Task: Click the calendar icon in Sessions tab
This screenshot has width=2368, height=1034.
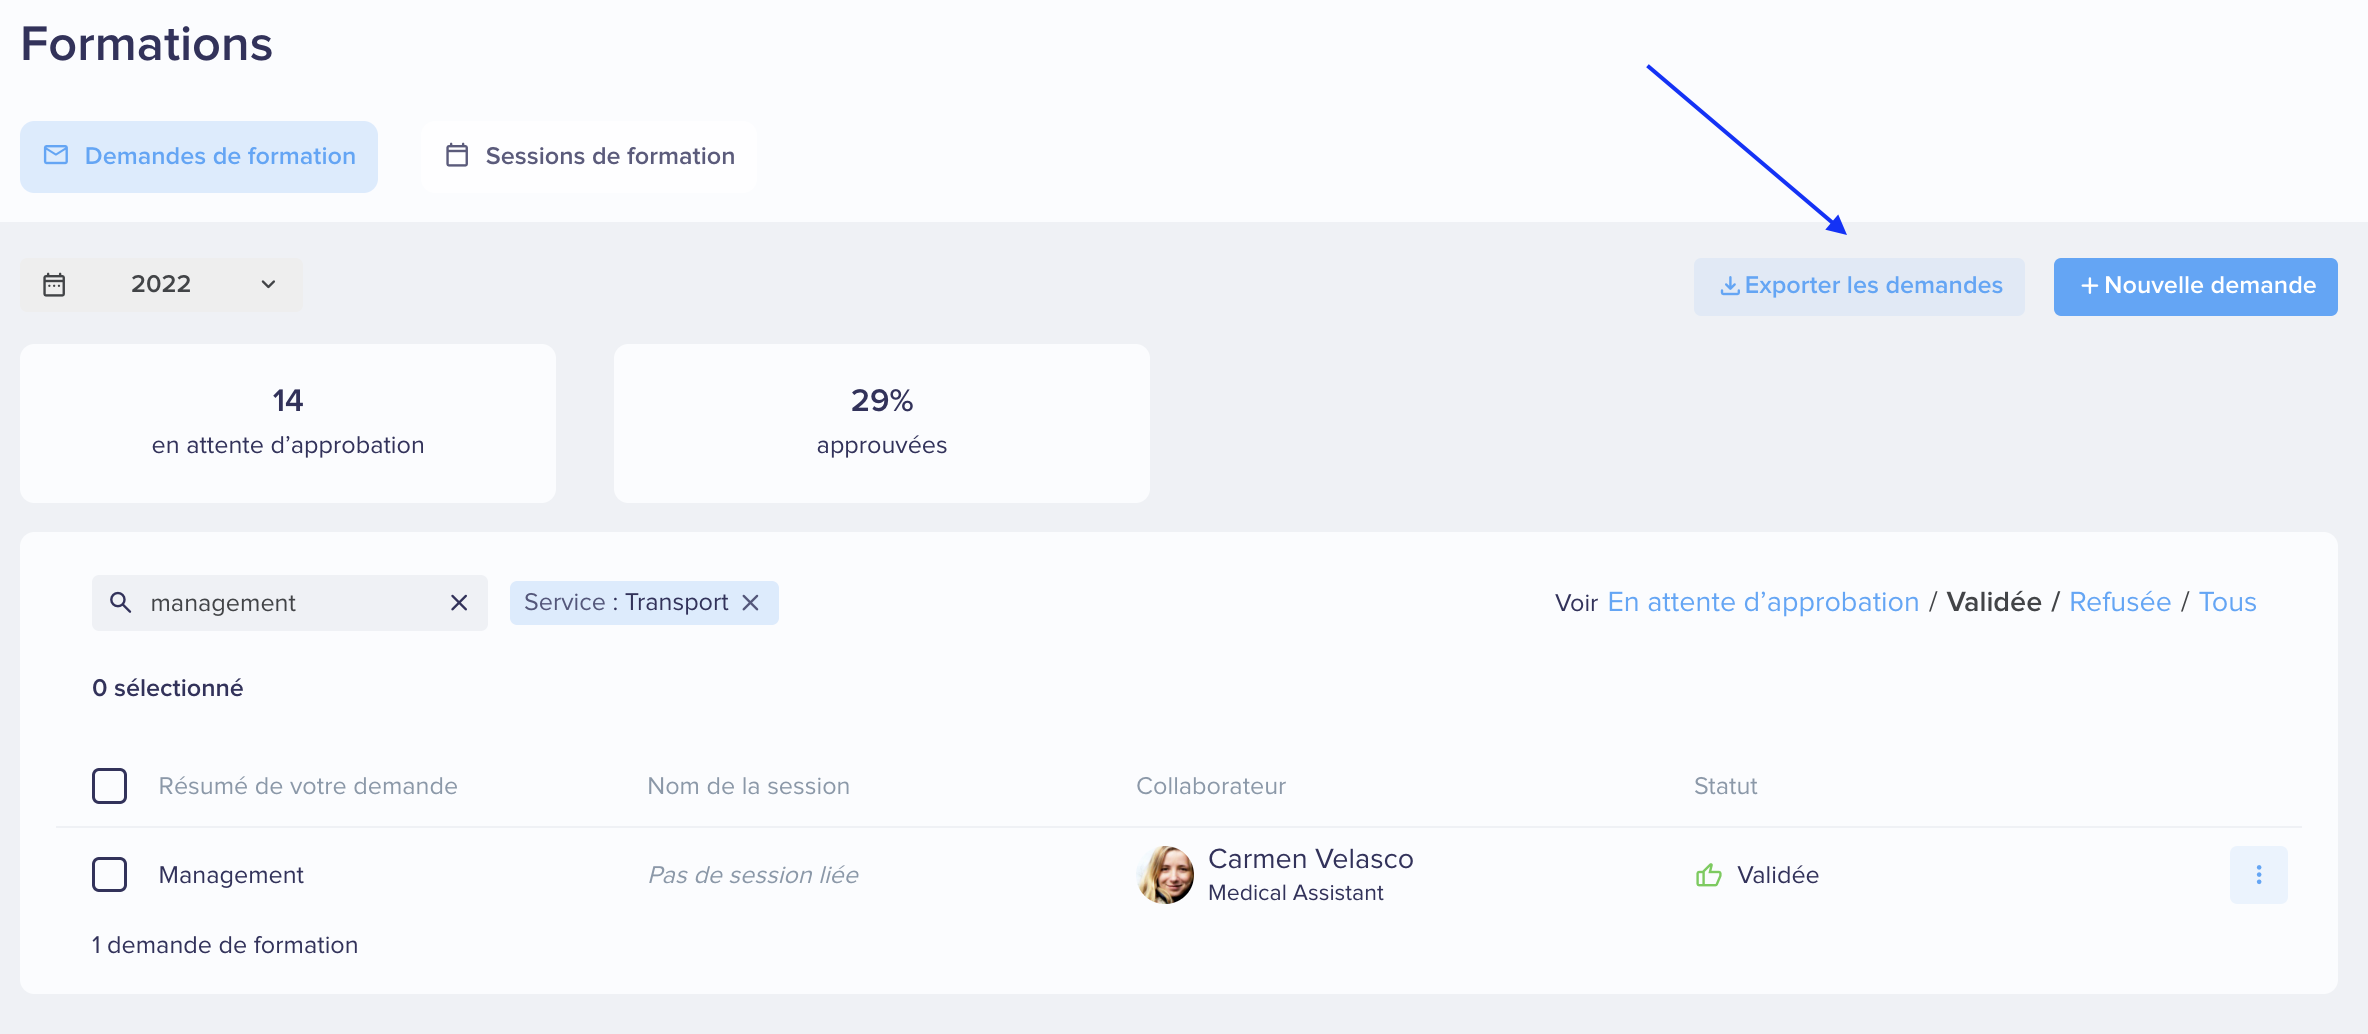Action: coord(457,156)
